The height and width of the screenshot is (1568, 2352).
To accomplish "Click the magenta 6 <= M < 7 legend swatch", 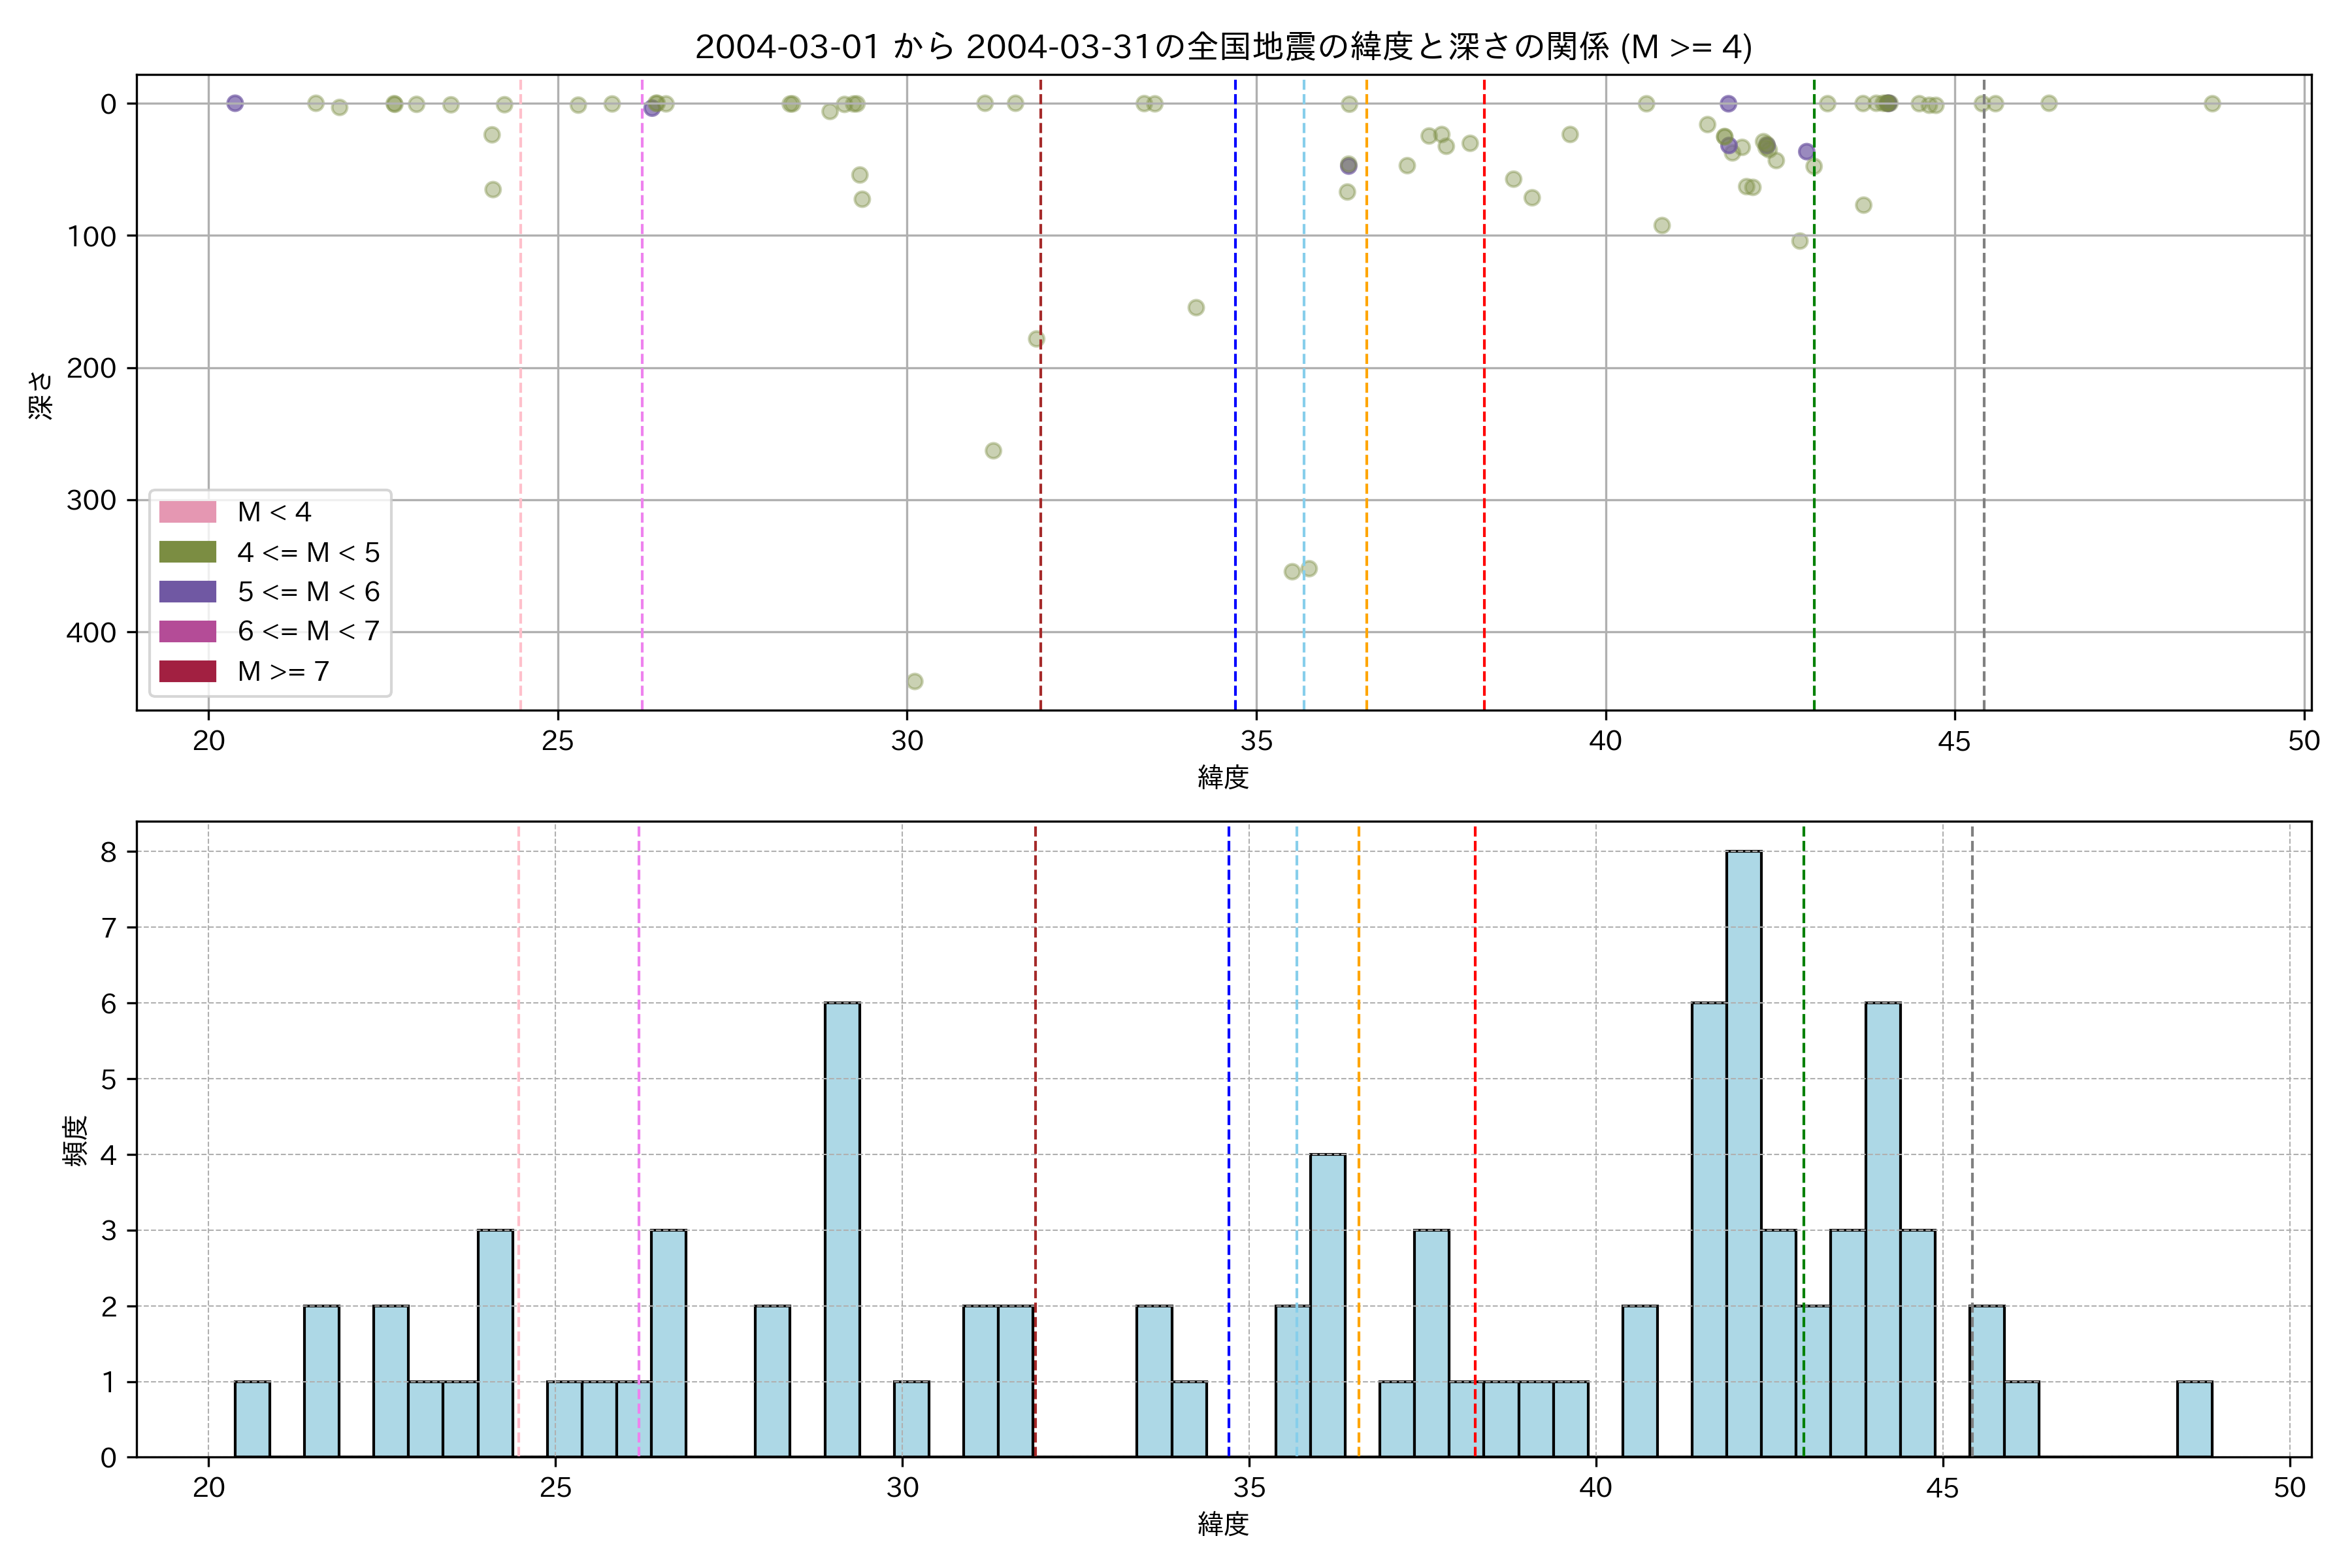I will [x=187, y=631].
